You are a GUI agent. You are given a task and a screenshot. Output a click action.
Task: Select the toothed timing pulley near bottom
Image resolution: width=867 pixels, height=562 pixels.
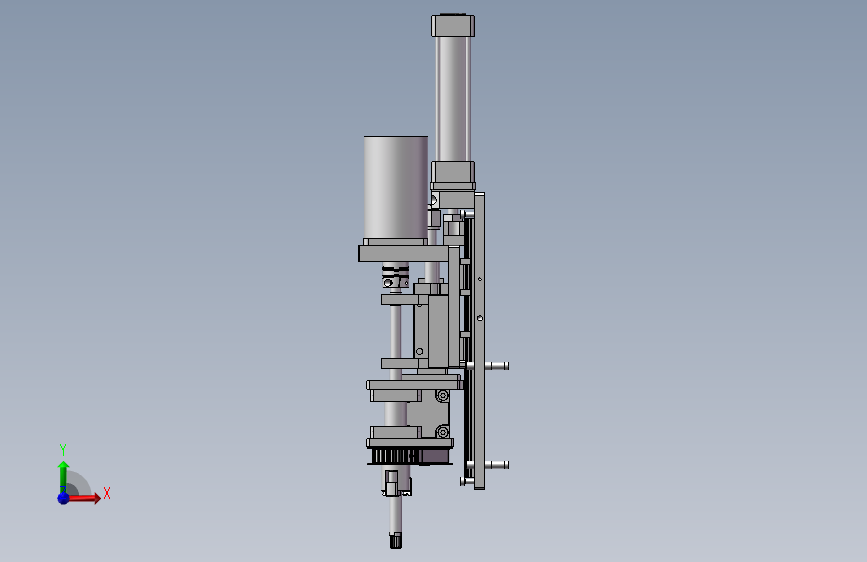coord(394,456)
